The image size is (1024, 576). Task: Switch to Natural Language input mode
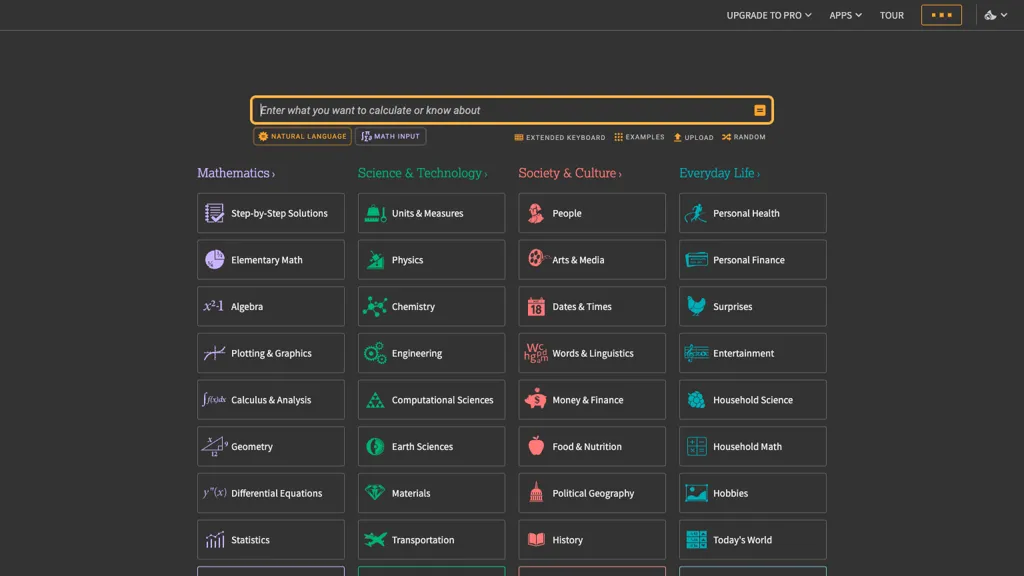pos(302,136)
